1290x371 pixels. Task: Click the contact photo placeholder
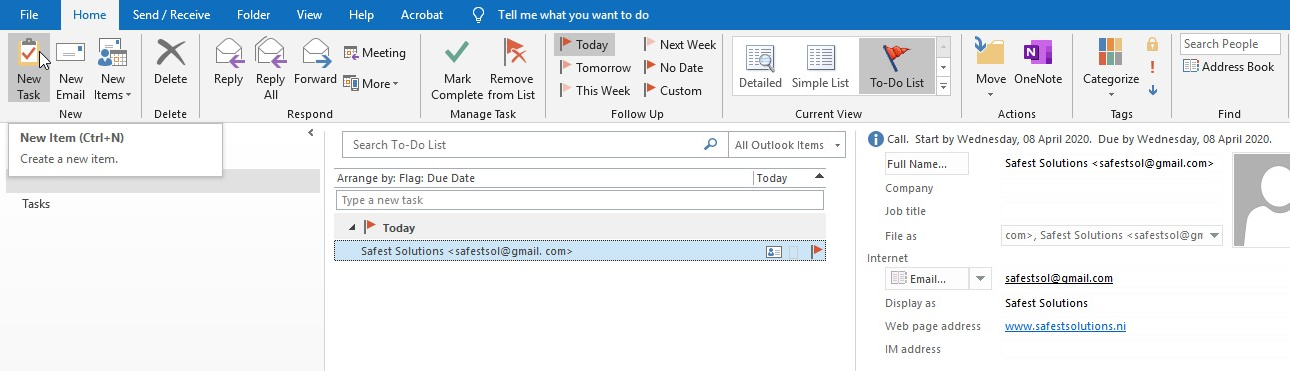tap(1262, 200)
